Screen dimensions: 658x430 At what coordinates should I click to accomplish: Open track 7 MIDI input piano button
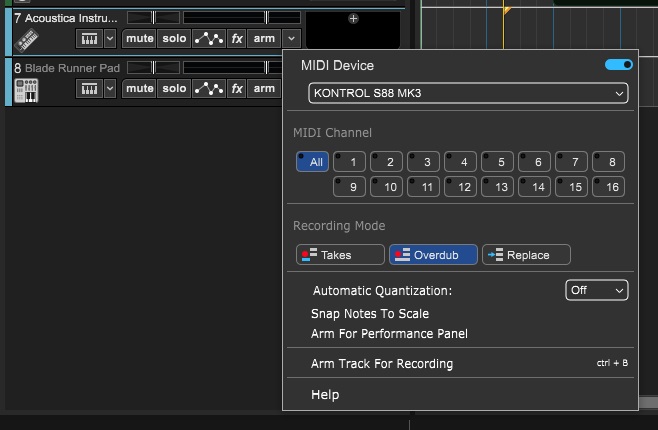[89, 39]
